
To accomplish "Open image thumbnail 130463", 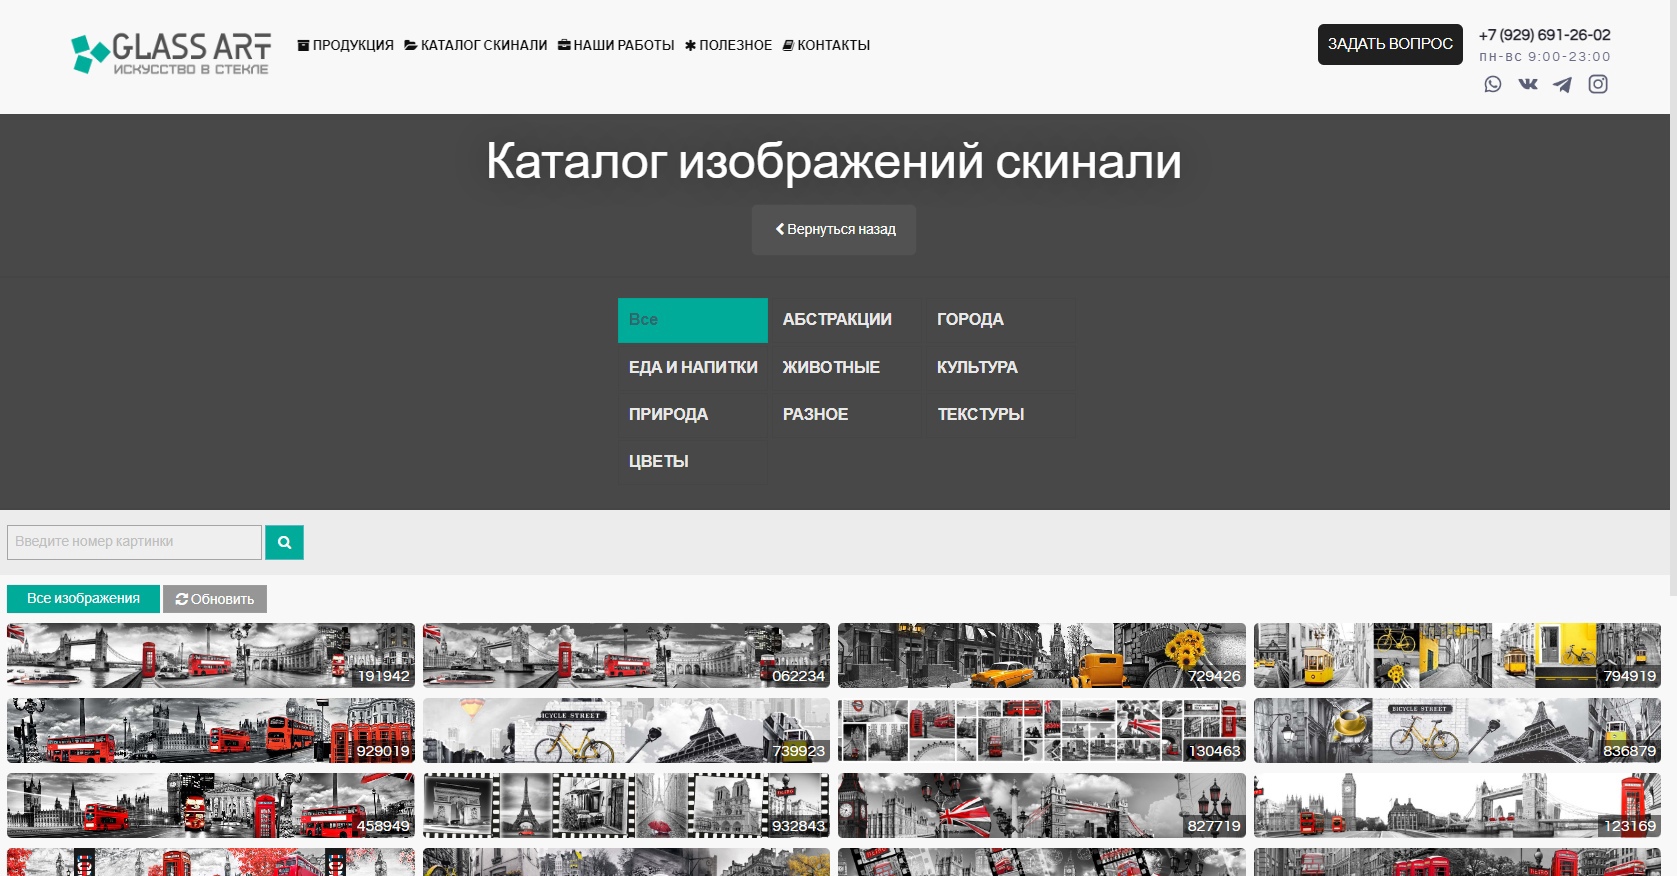I will [1042, 730].
